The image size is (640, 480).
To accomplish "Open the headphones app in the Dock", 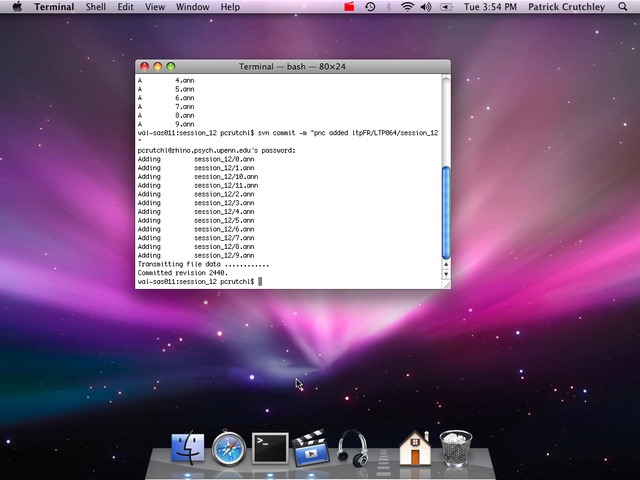I will (352, 446).
